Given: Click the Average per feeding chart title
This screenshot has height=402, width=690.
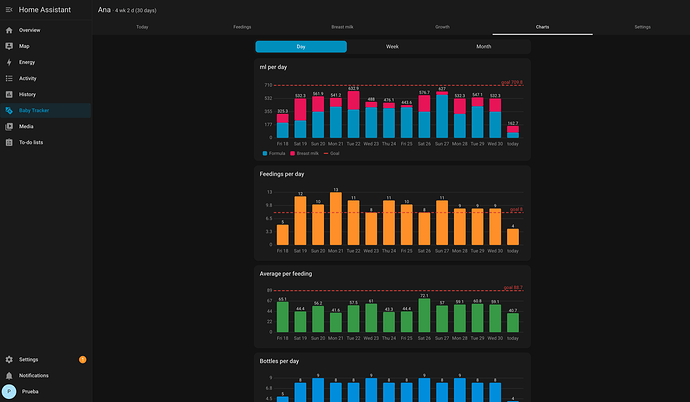Looking at the screenshot, I should [286, 274].
